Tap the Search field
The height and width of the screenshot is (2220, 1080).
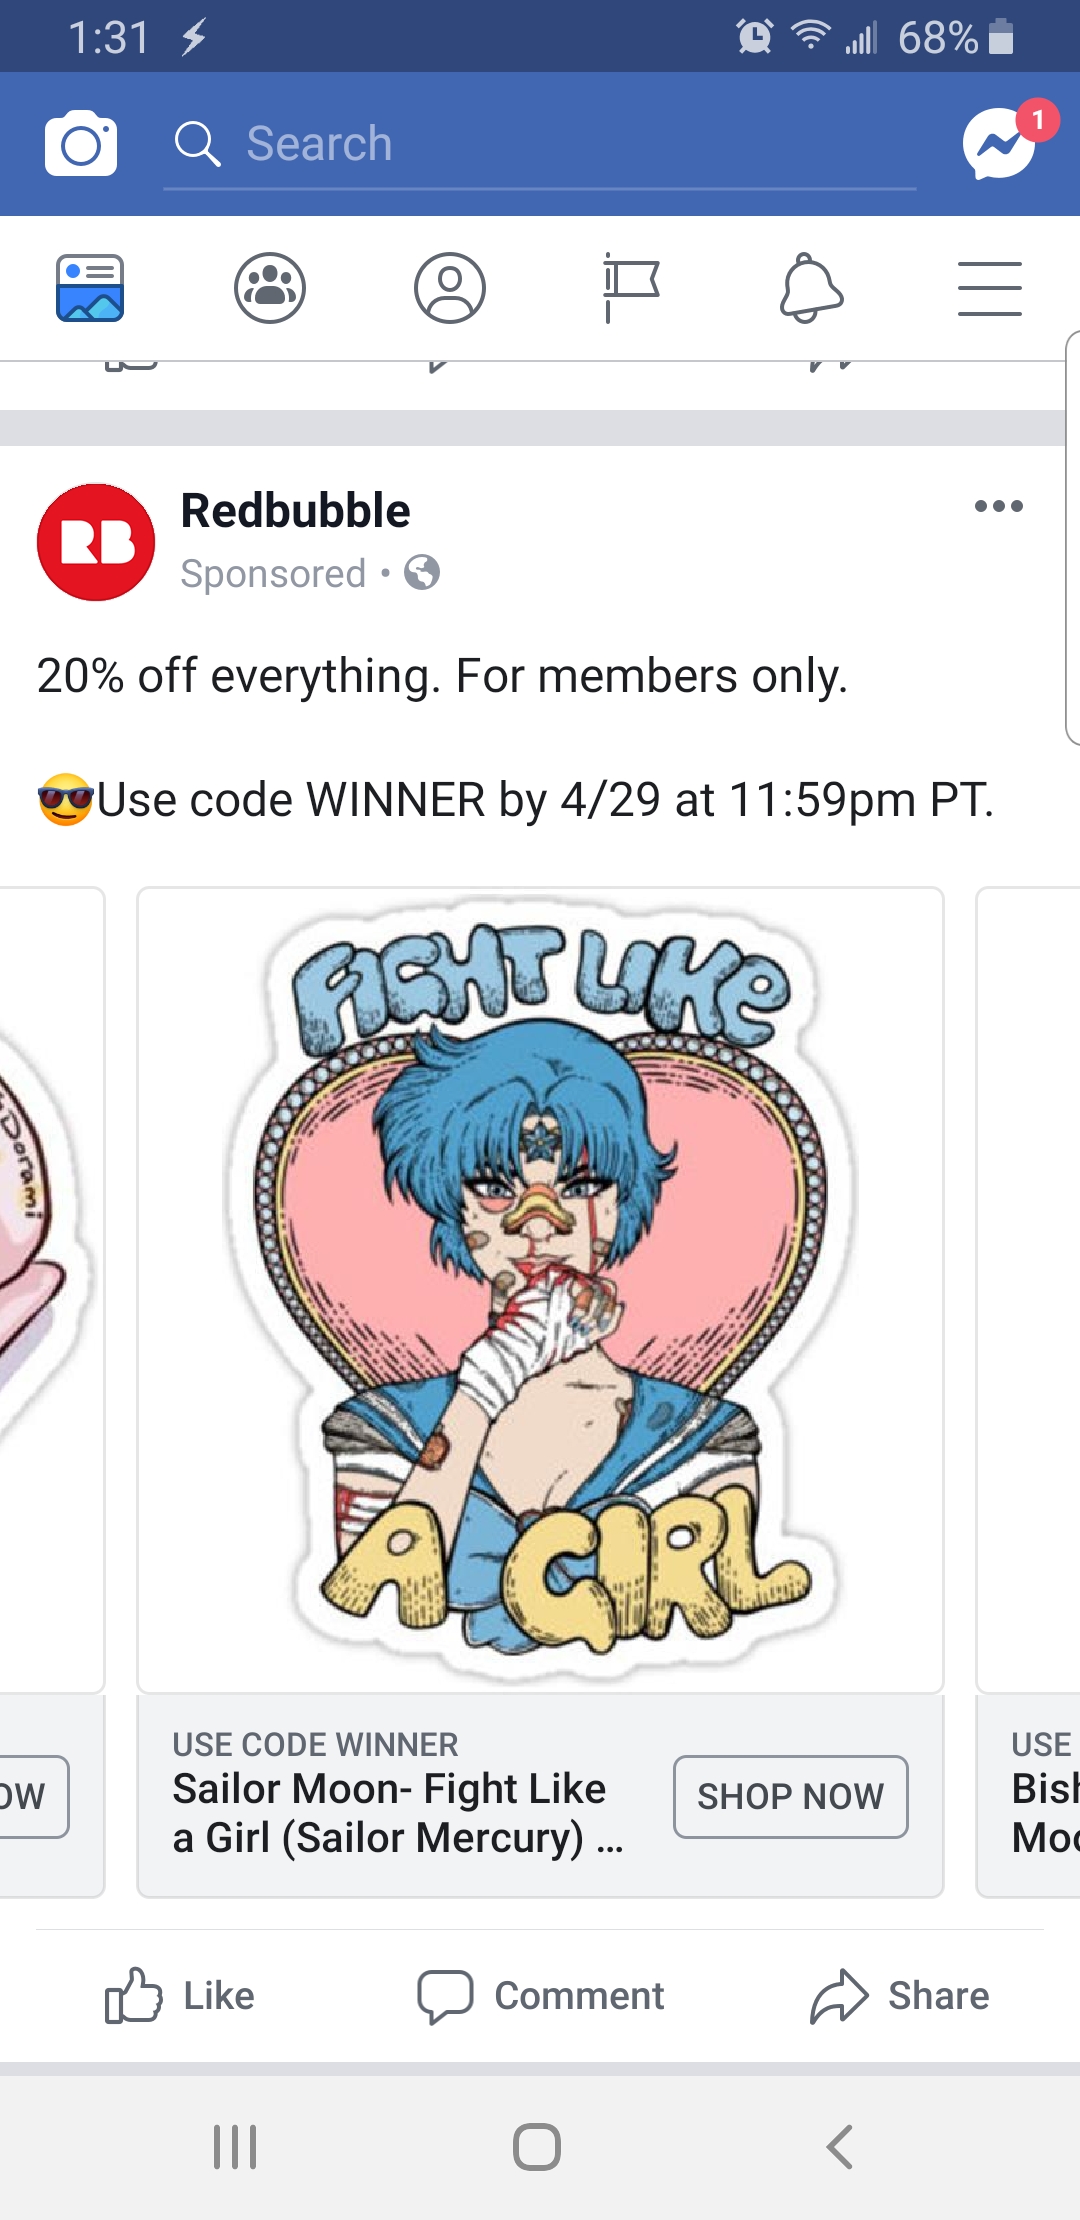540,144
